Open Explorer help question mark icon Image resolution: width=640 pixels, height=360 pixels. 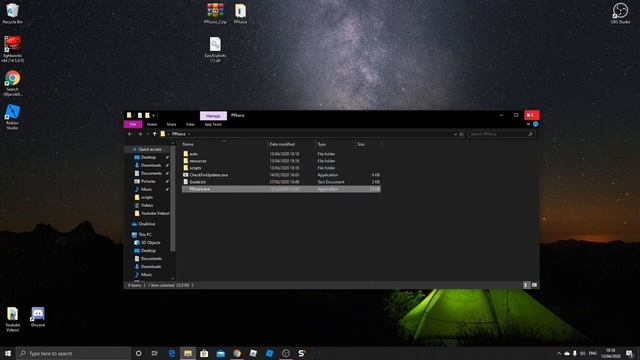[536, 124]
